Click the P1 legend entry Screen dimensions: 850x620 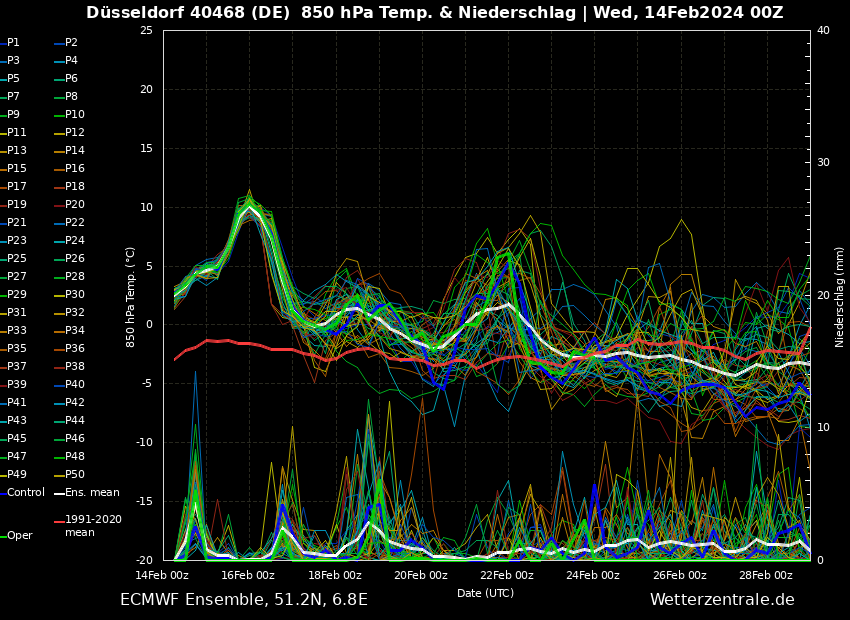13,43
